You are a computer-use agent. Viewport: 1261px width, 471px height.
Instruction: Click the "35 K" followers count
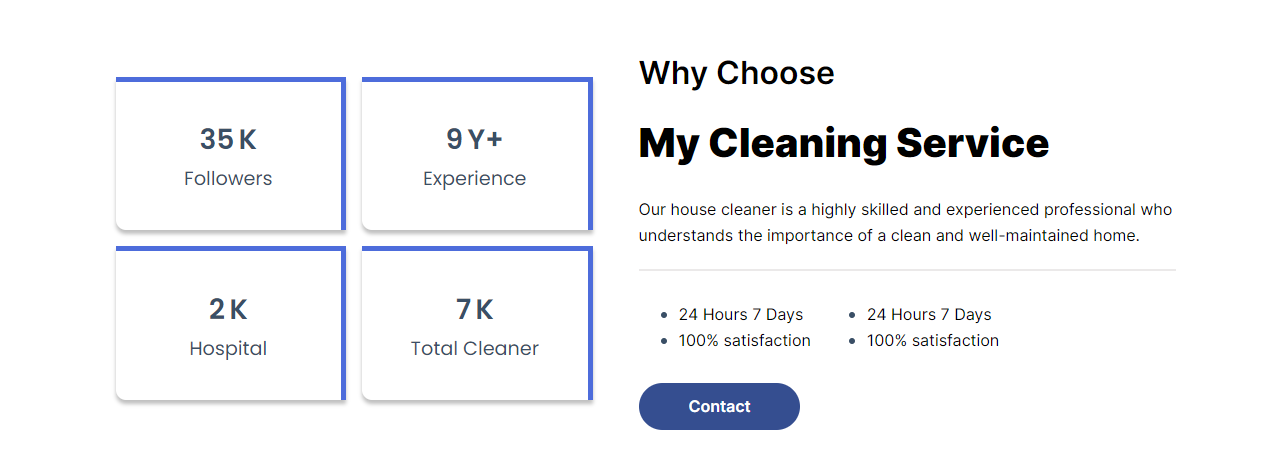click(228, 140)
